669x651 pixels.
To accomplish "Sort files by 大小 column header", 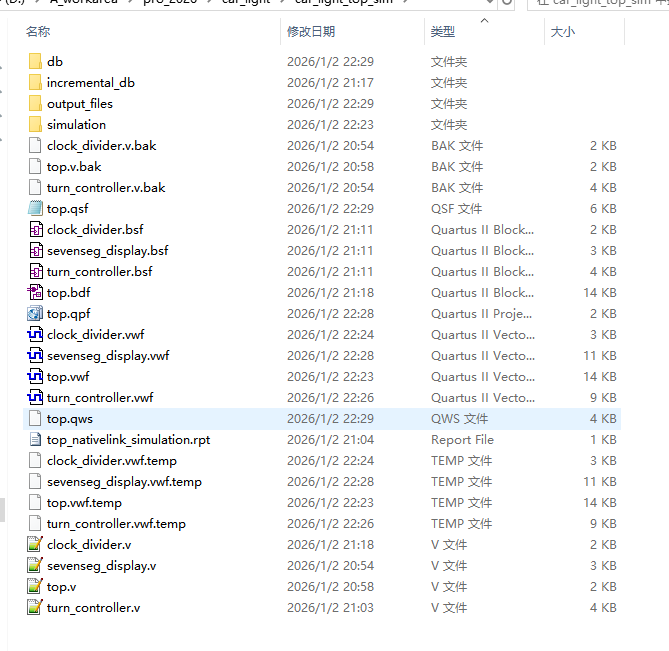I will (563, 32).
